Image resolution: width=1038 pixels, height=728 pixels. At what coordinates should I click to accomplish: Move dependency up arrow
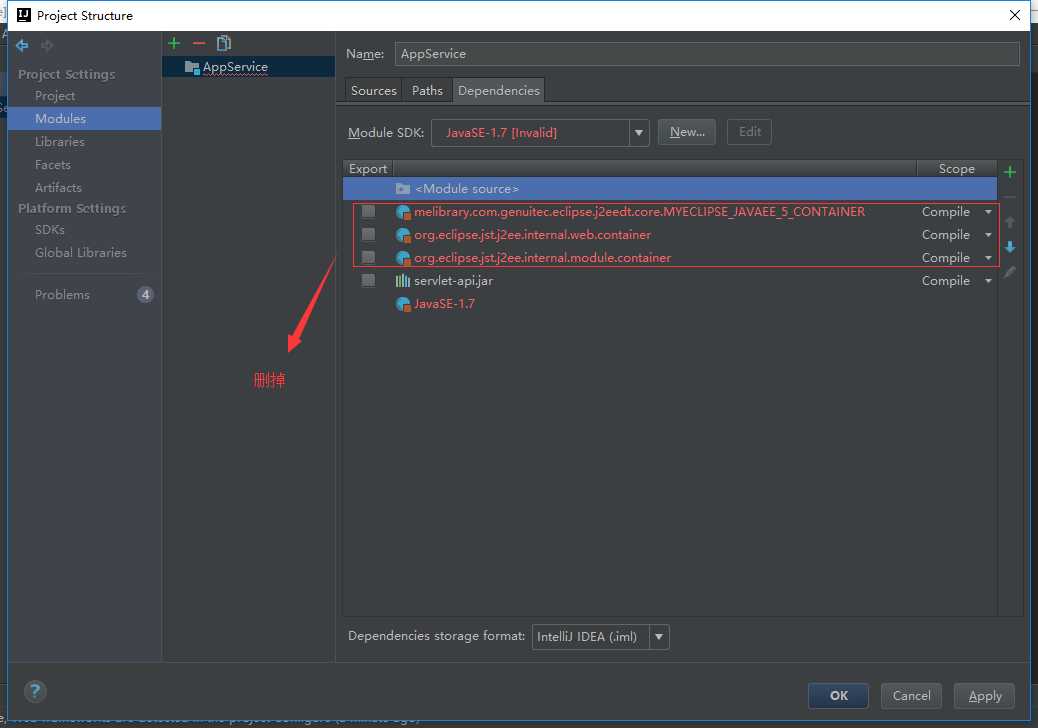click(x=1010, y=222)
